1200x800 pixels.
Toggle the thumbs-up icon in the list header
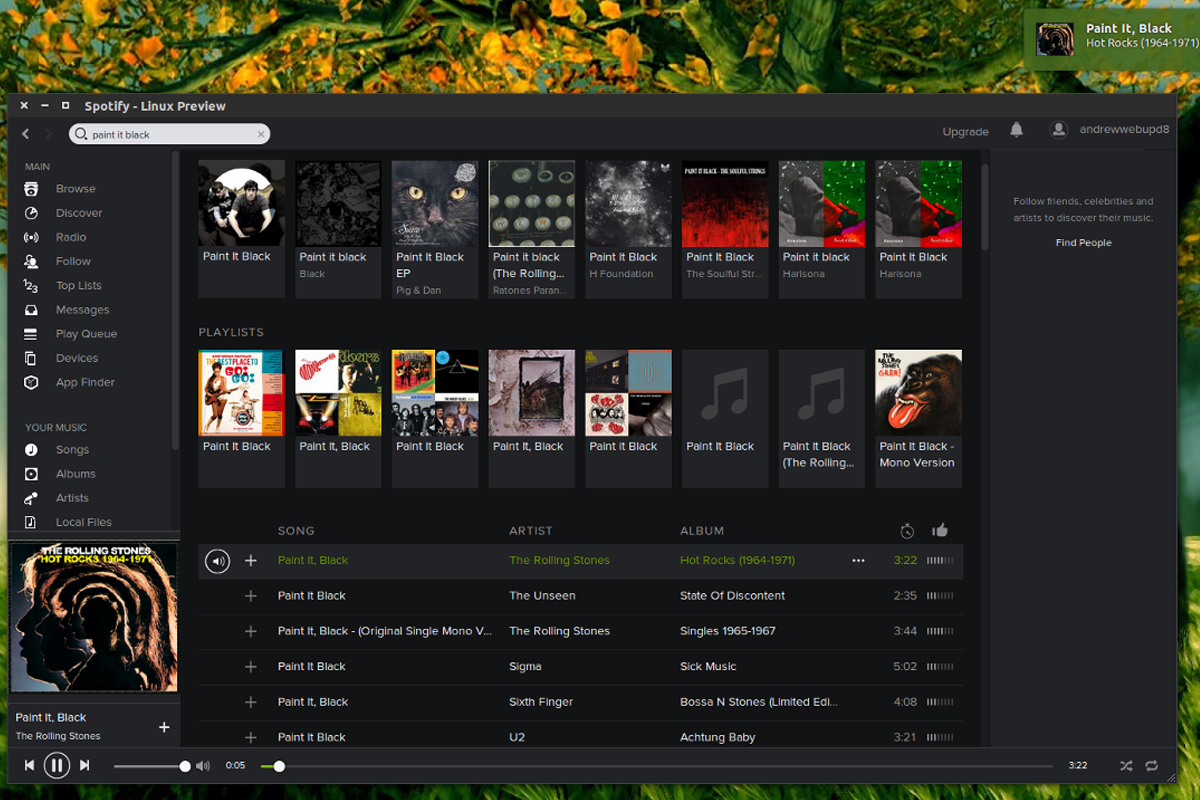(x=939, y=531)
